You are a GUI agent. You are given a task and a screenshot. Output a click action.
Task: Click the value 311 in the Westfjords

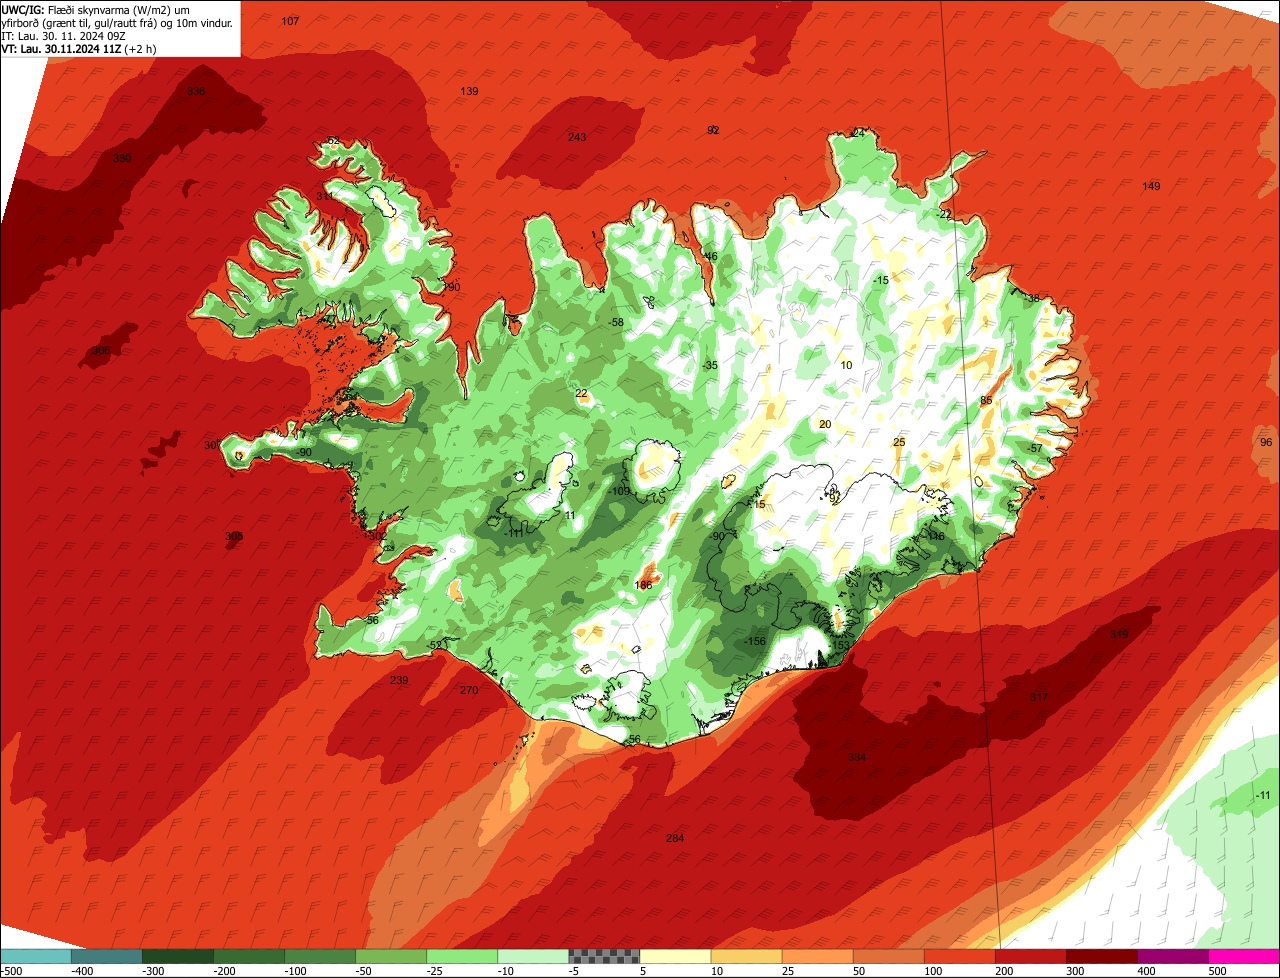325,196
